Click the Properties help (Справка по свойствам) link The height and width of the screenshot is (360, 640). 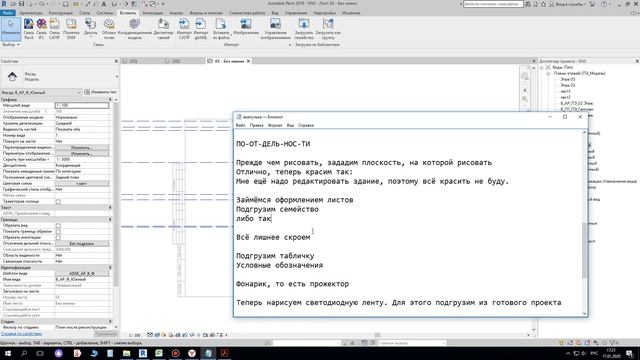click(21, 334)
